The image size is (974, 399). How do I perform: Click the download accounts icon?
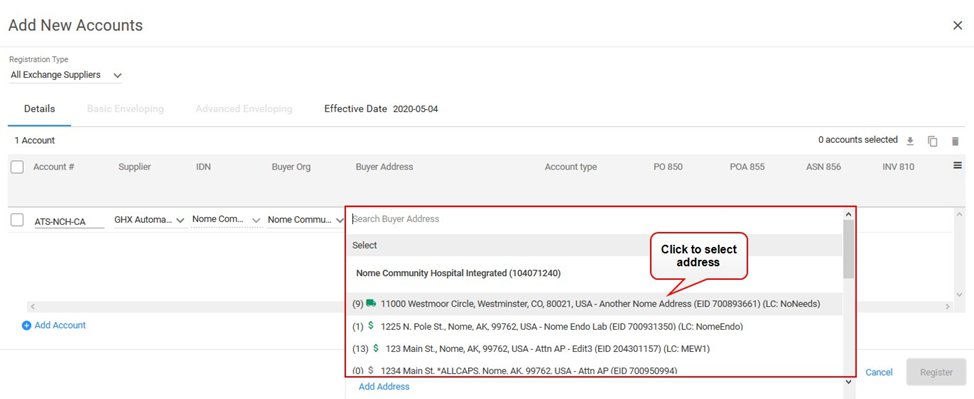point(910,141)
